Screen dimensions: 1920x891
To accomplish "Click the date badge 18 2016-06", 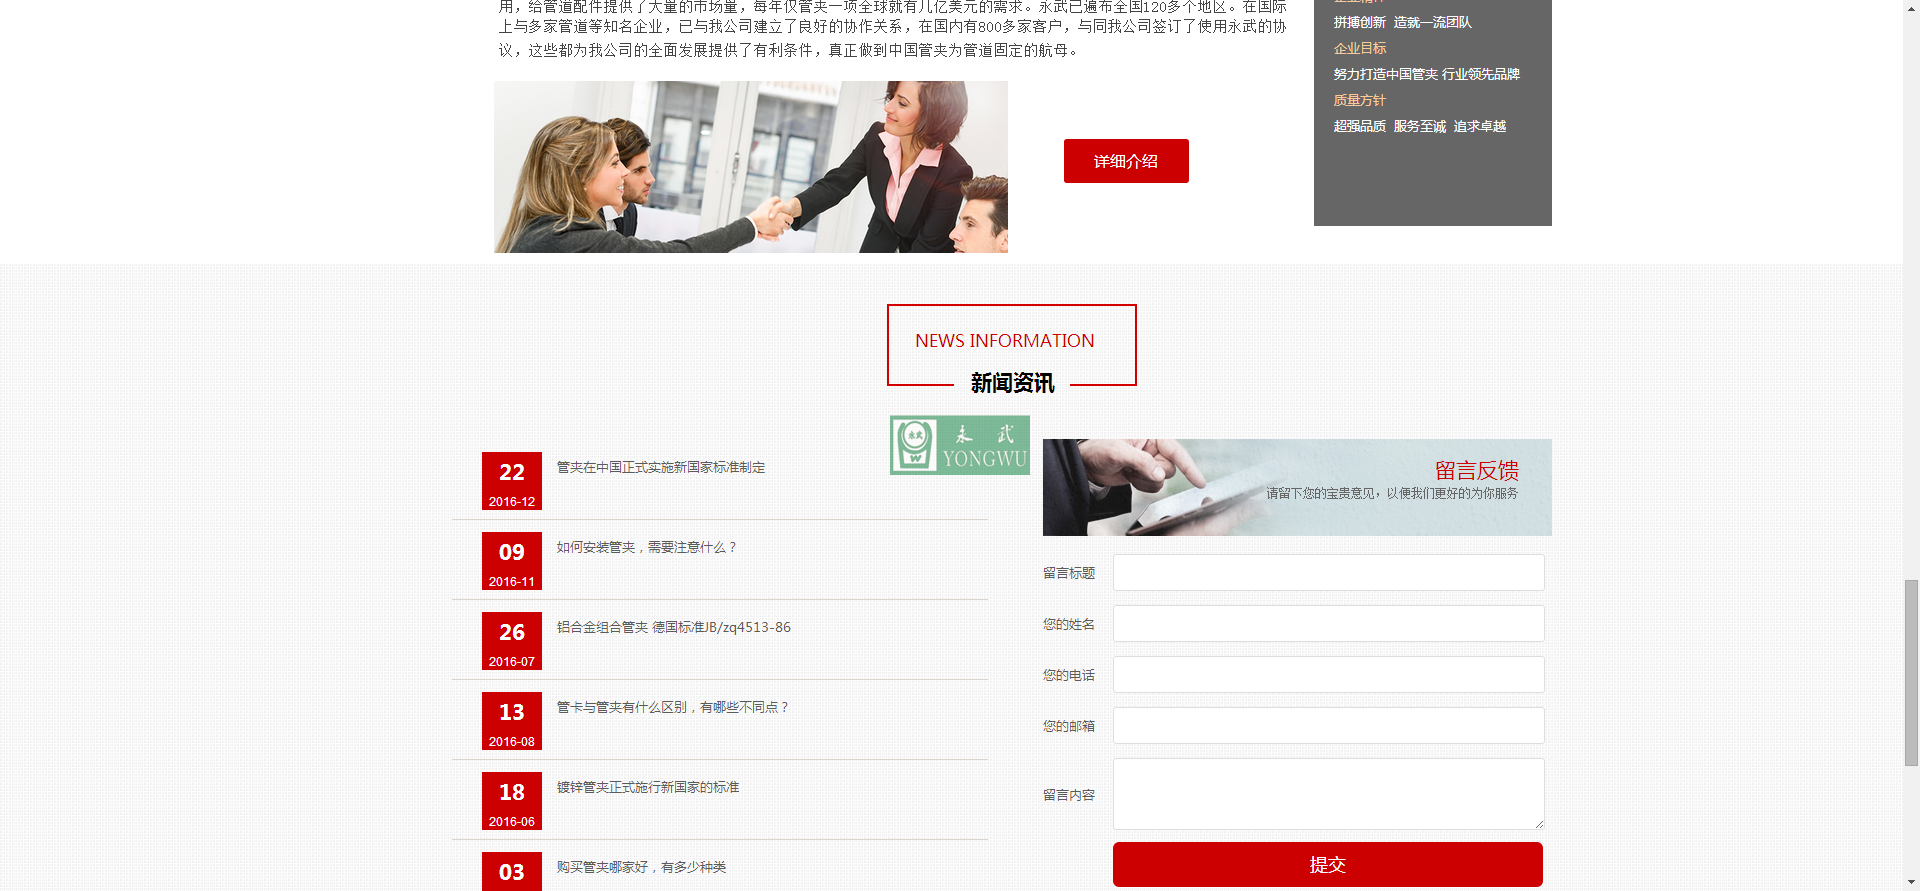I will [512, 801].
